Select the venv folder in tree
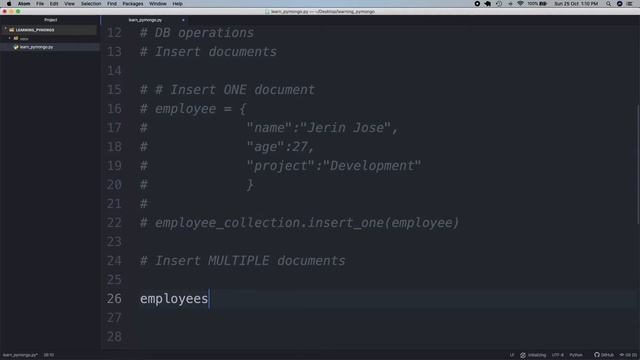The height and width of the screenshot is (360, 640). (x=24, y=39)
